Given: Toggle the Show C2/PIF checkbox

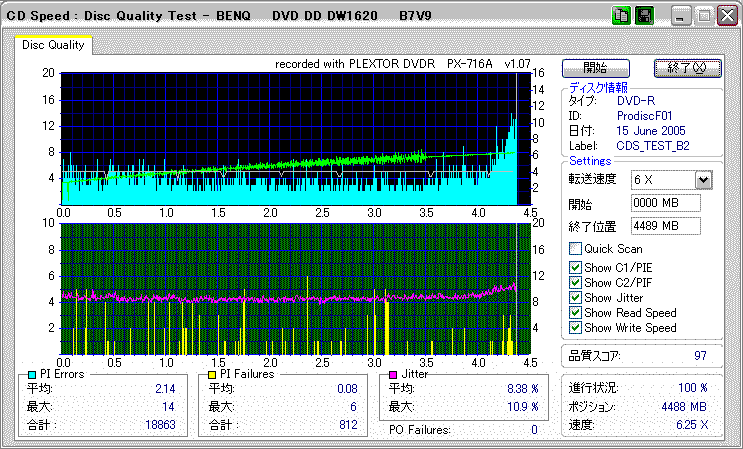Looking at the screenshot, I should click(575, 282).
